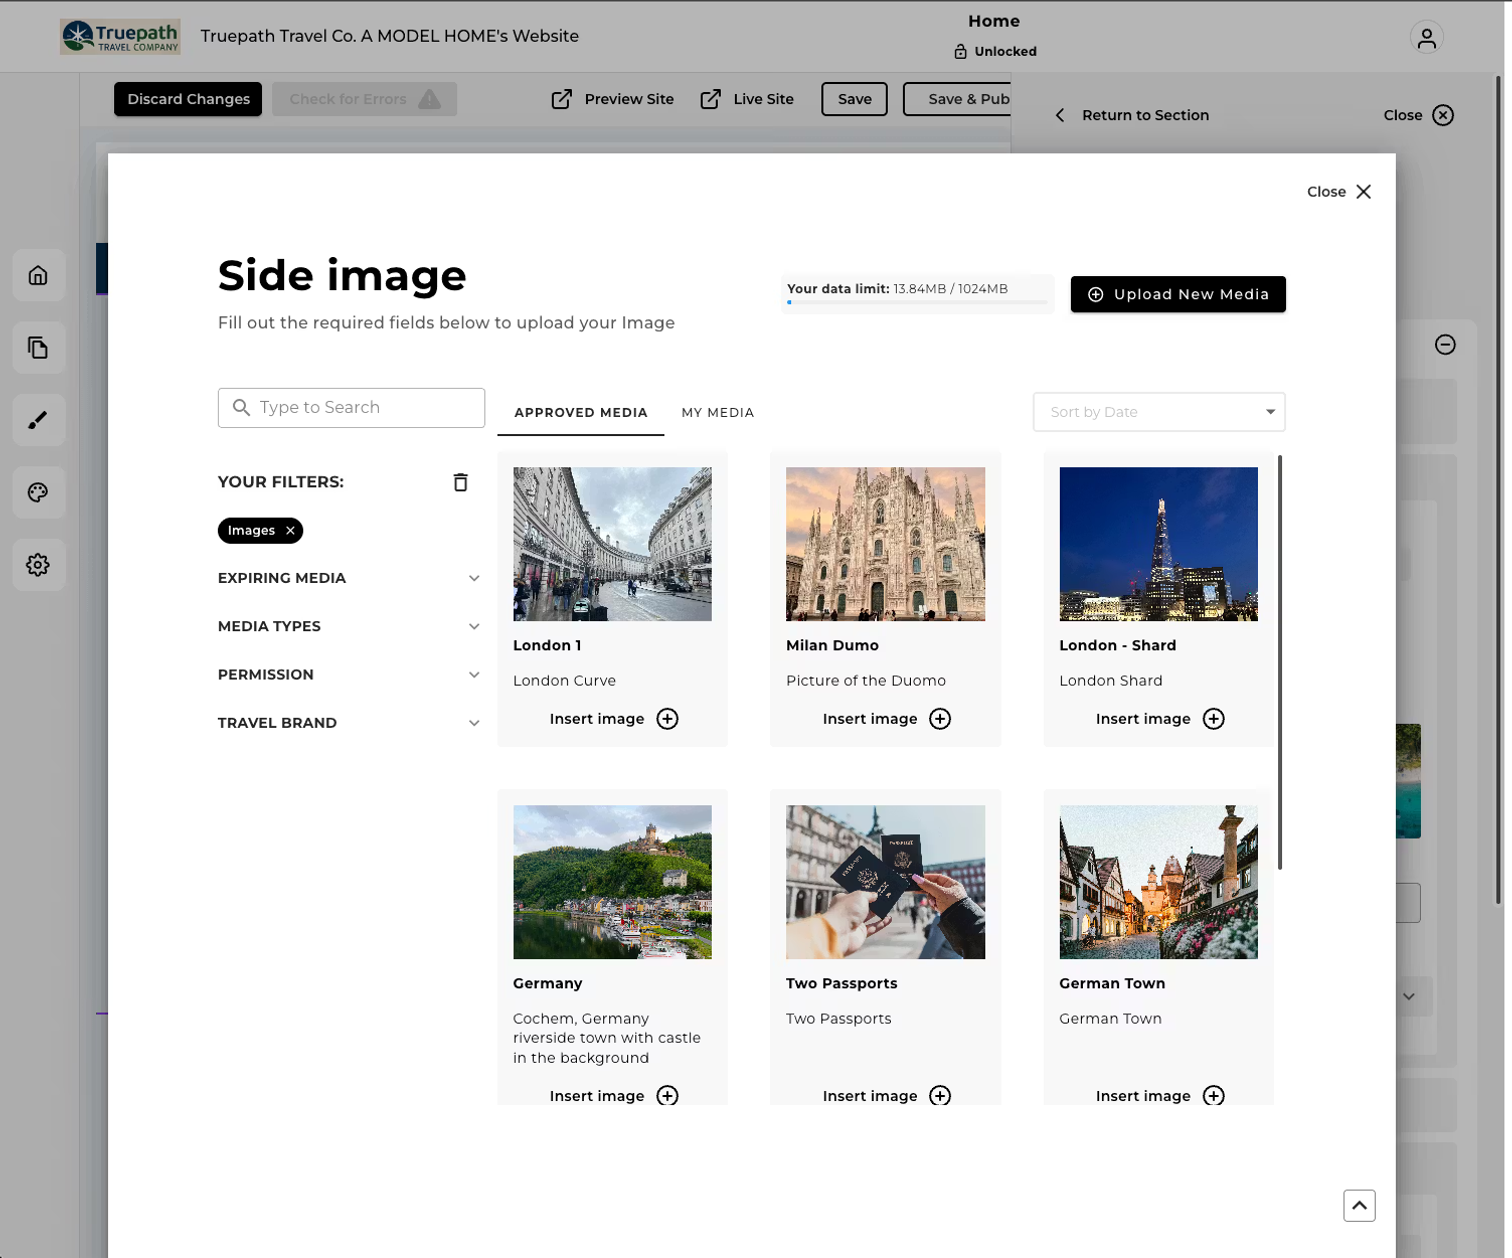Click the plus icon for Milan Dumo

point(940,719)
